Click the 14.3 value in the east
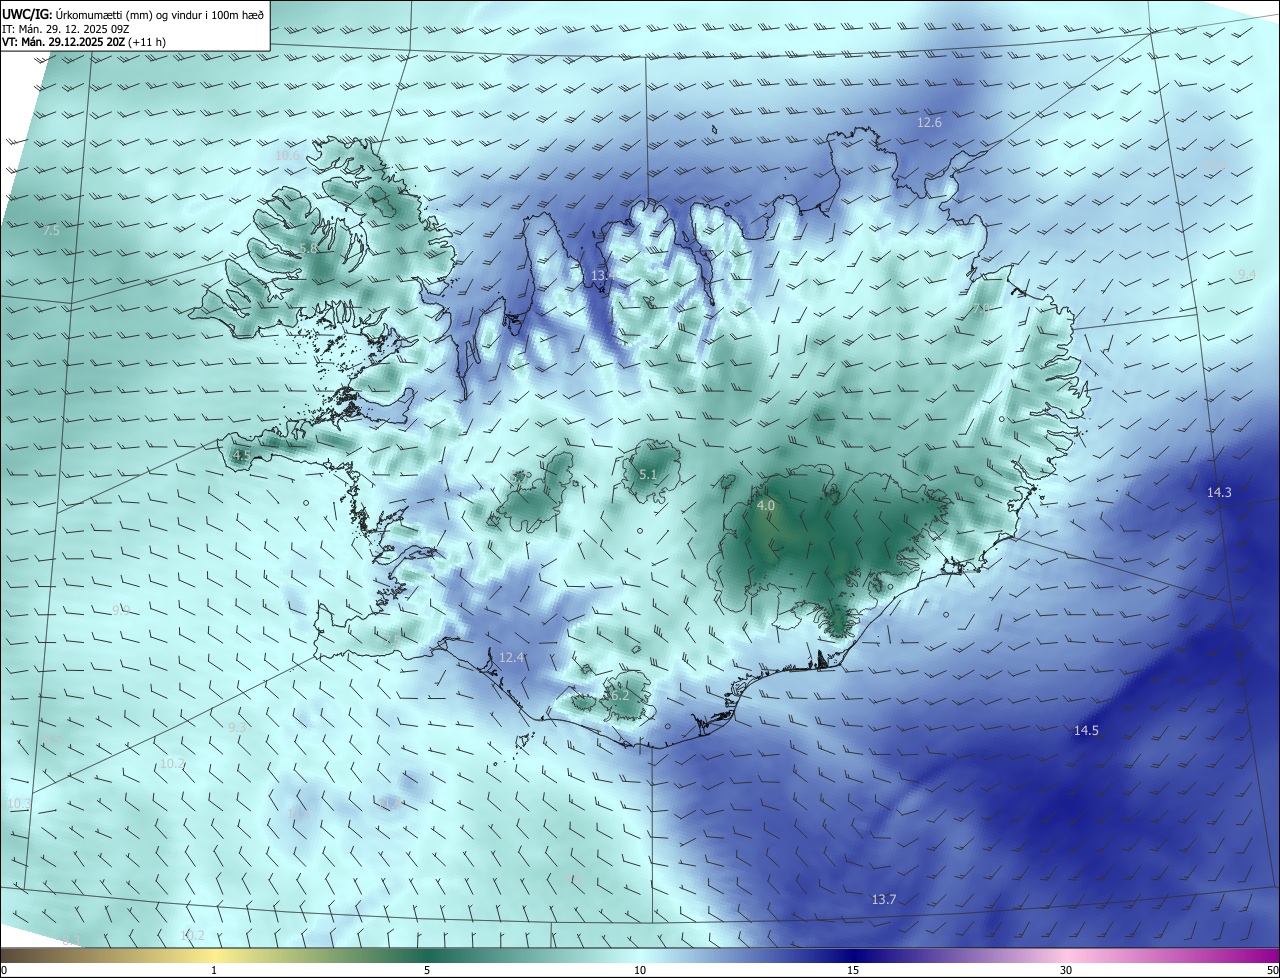1280x978 pixels. (x=1219, y=492)
